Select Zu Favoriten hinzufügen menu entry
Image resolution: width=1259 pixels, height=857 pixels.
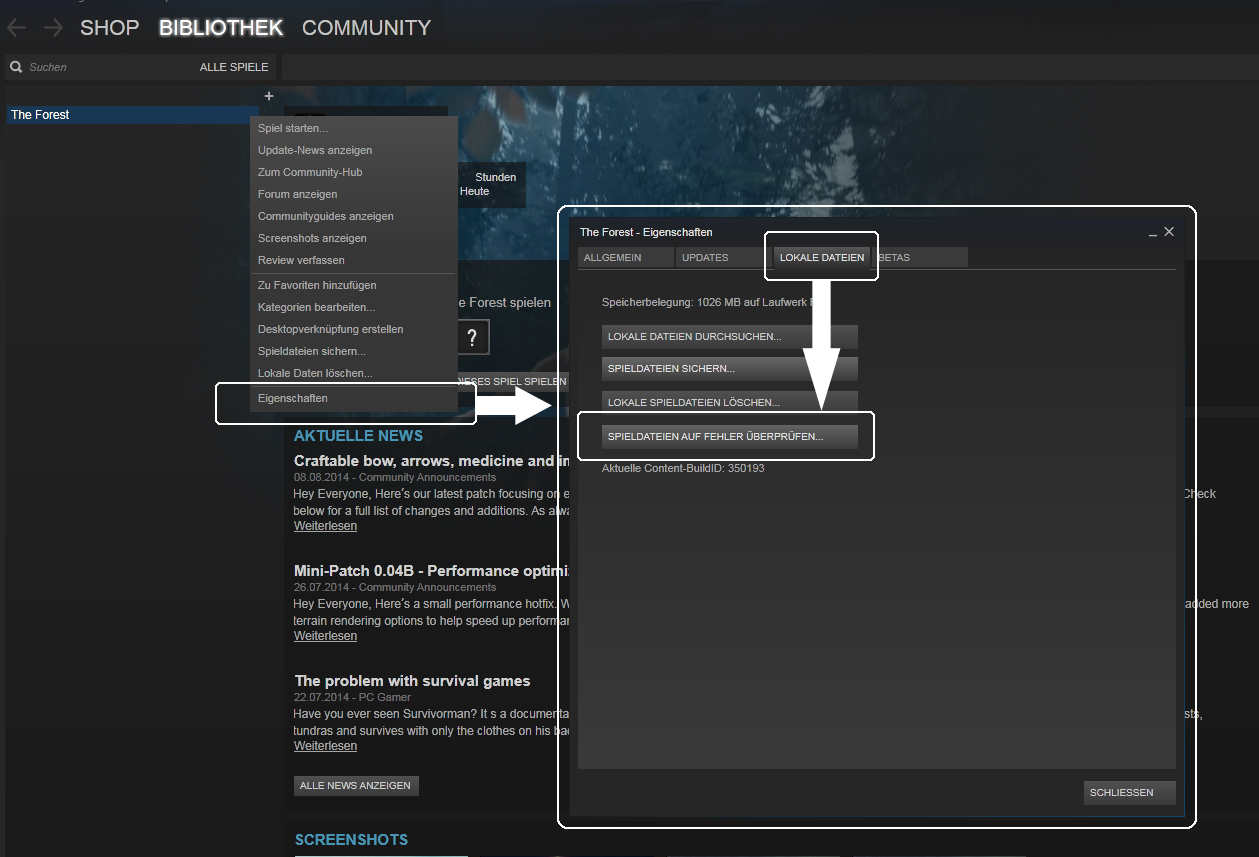pyautogui.click(x=317, y=285)
